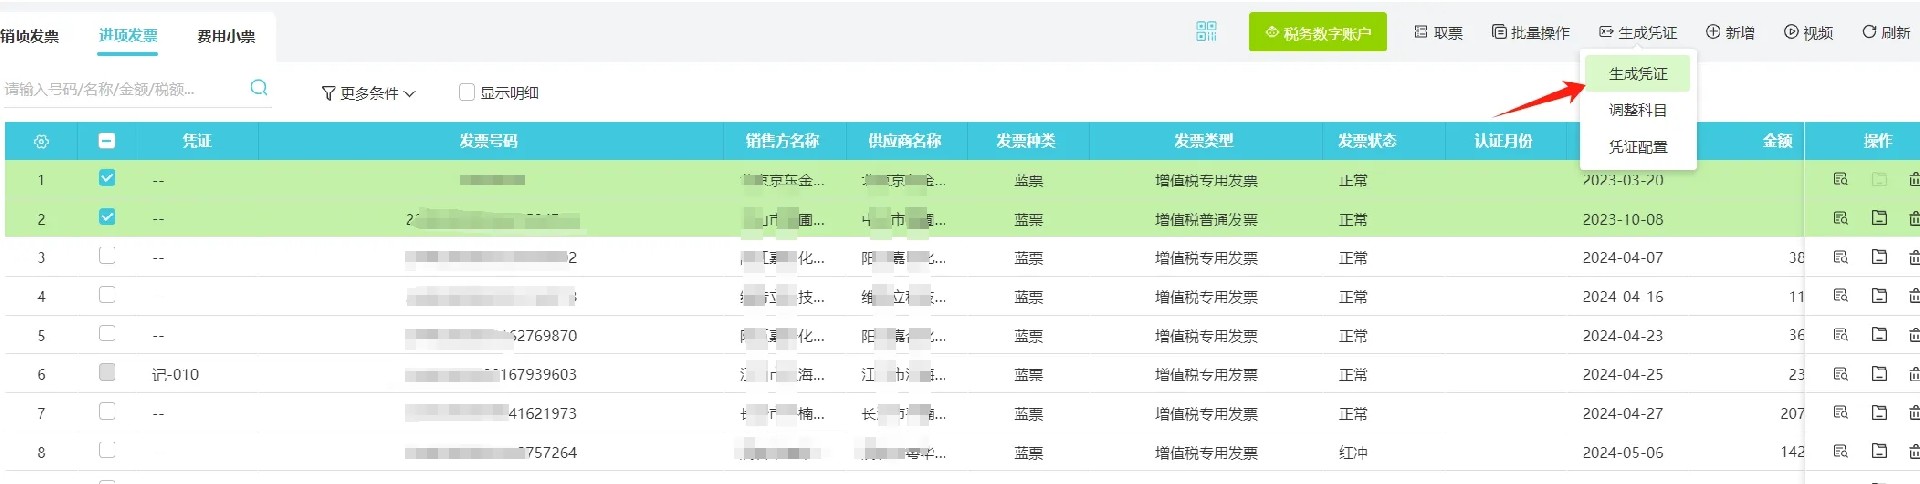Click the table column settings gear icon

point(41,142)
